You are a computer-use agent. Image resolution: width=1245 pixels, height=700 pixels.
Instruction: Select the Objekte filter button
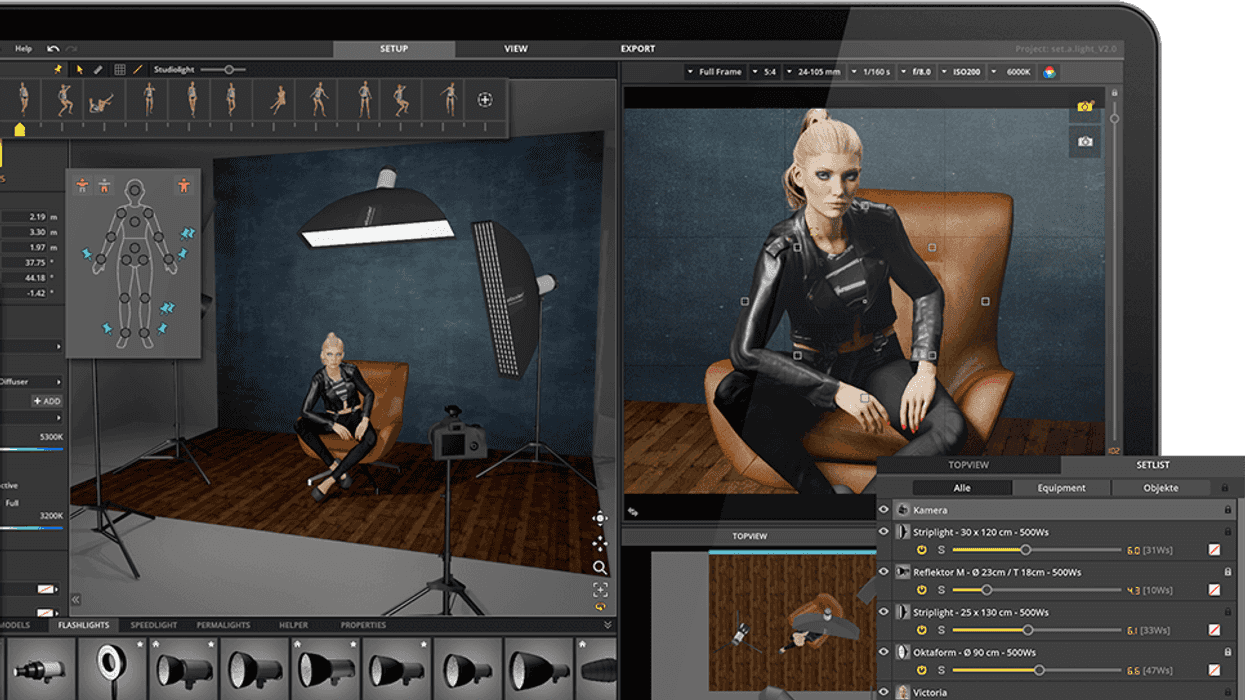[1161, 488]
